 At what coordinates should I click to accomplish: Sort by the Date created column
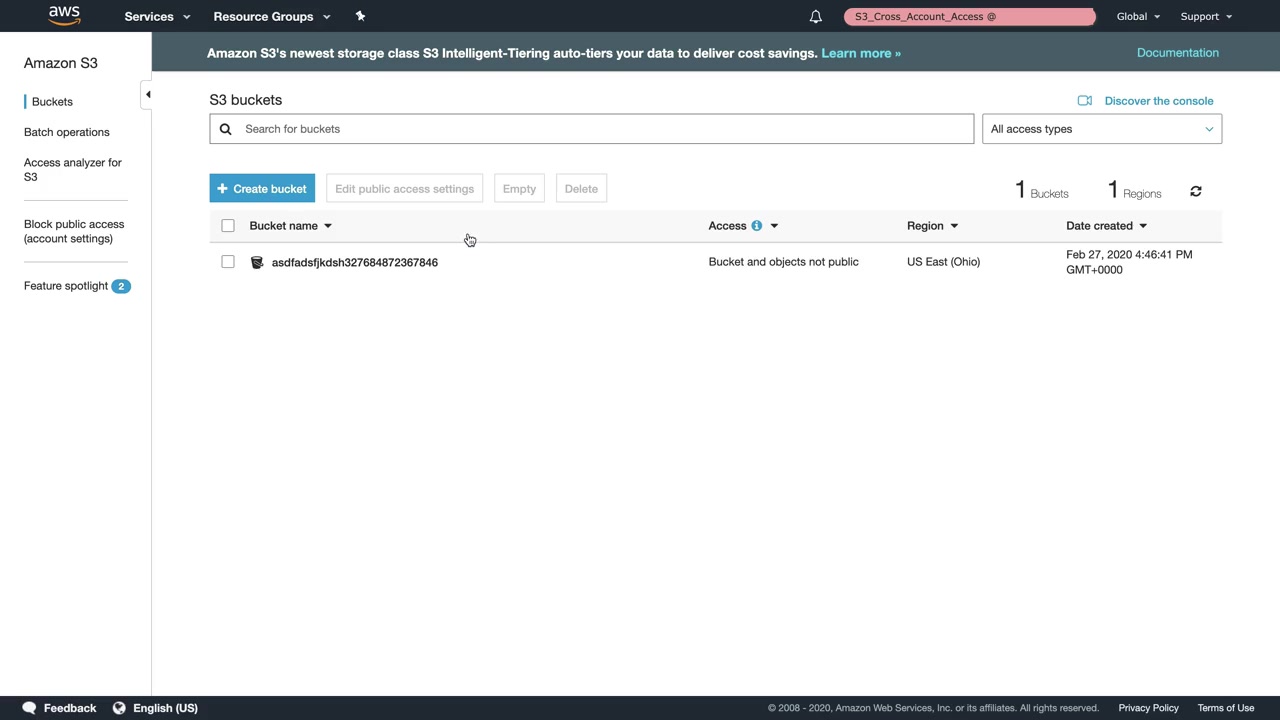1106,226
